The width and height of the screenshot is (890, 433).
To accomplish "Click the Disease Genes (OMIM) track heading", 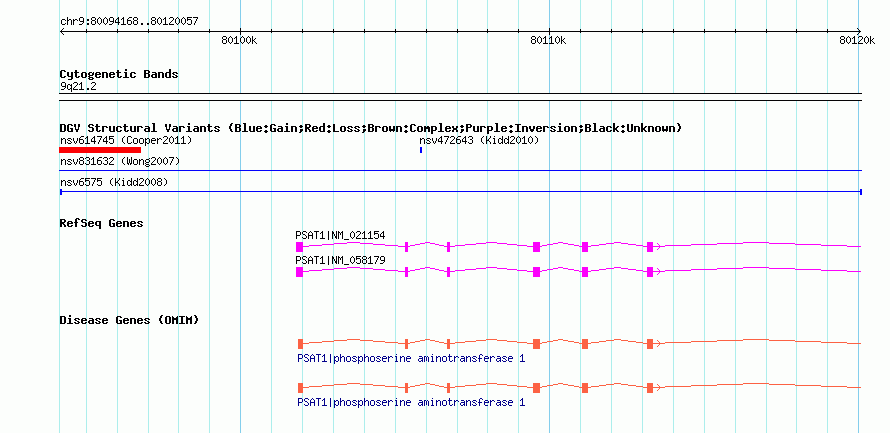I will [129, 320].
